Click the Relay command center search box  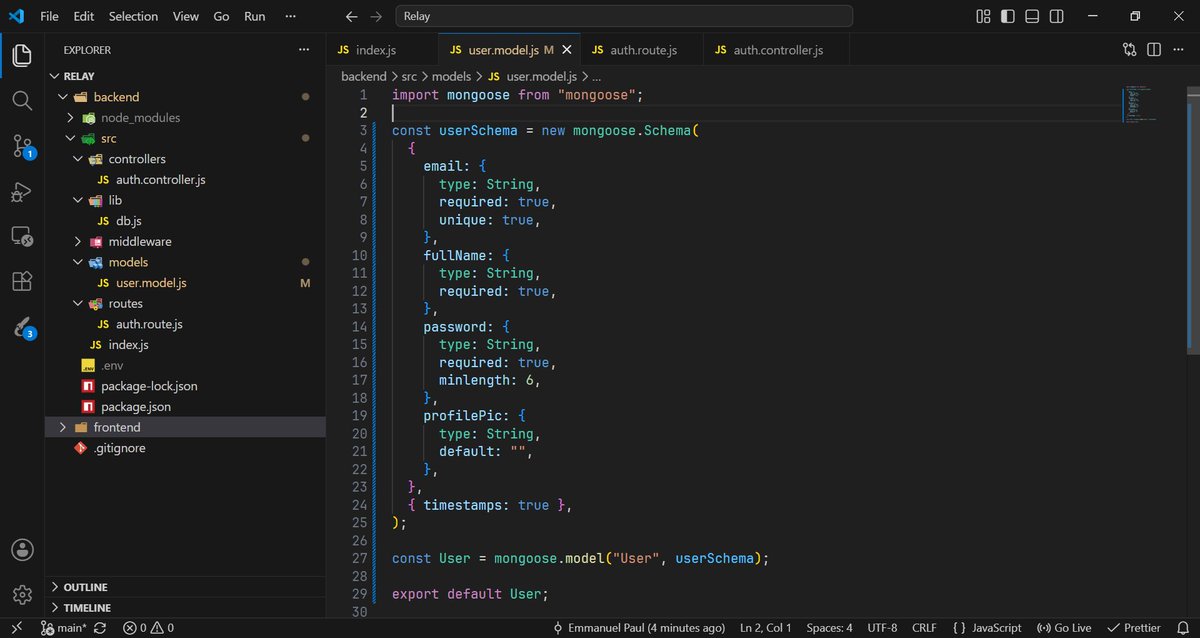coord(624,17)
